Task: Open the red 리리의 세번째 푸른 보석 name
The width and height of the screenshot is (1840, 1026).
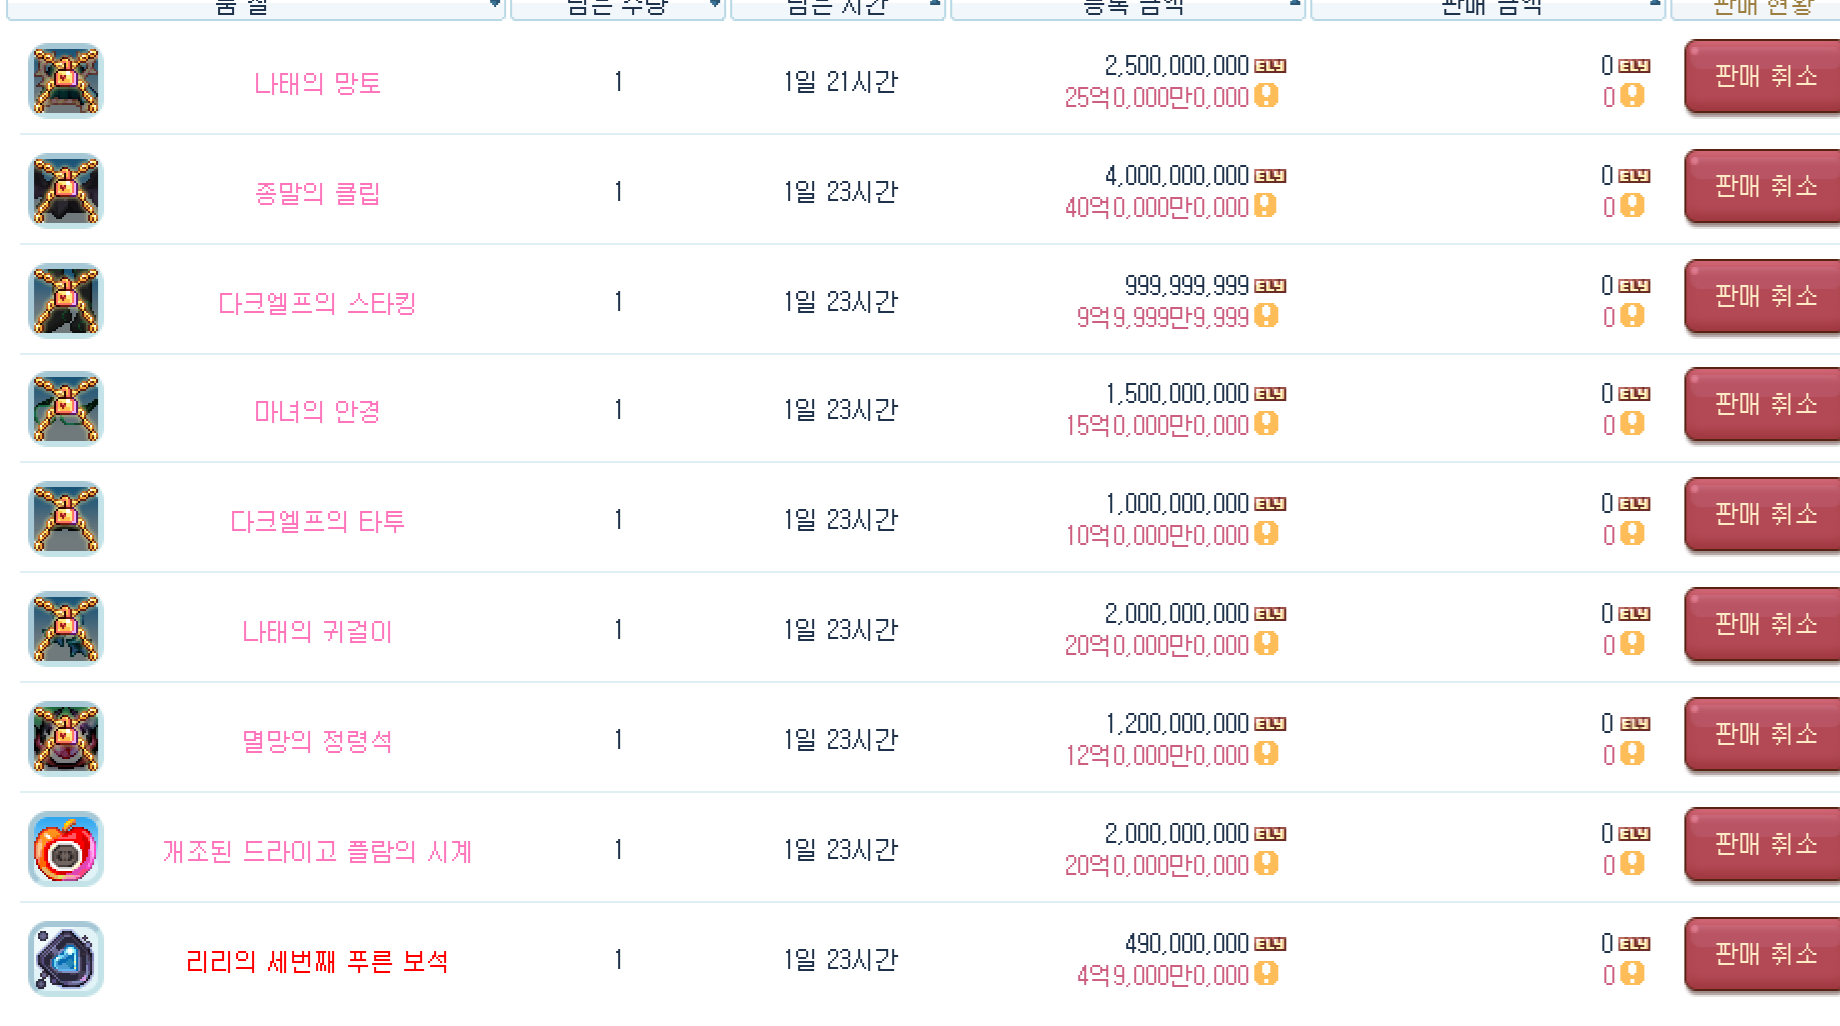Action: (316, 961)
